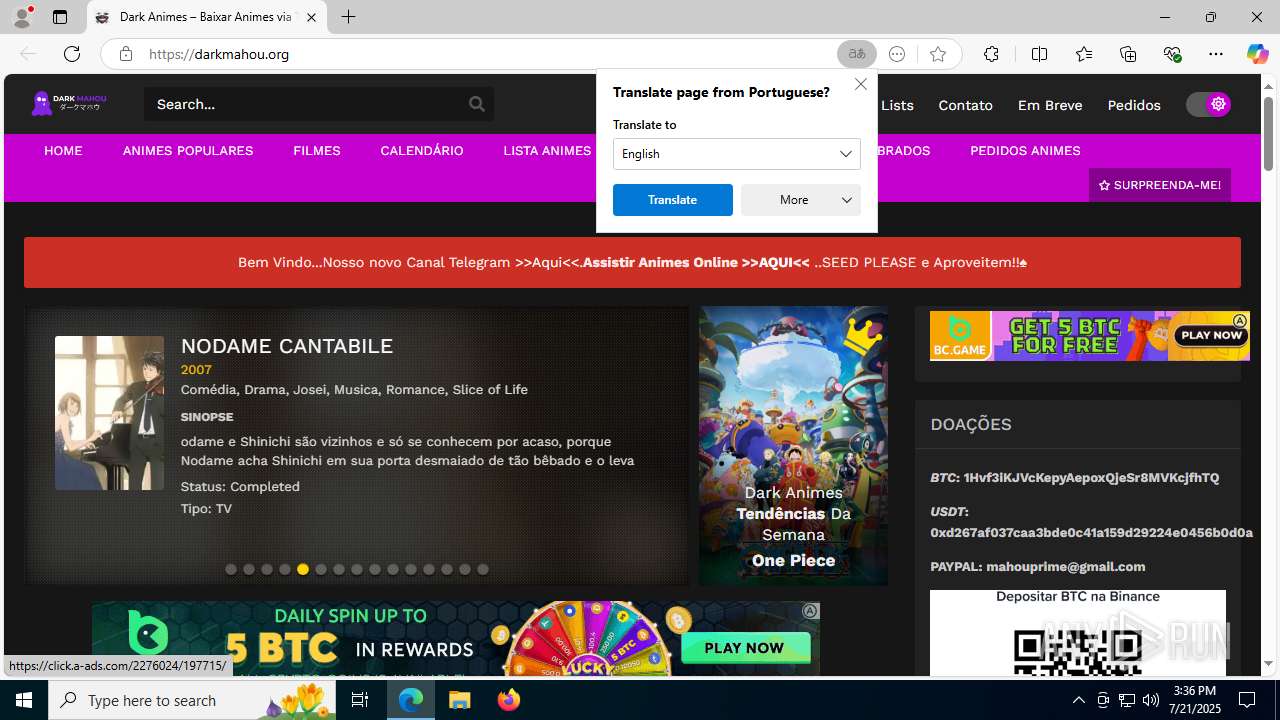Toggle the dark/light mode switch
This screenshot has height=720, width=1280.
(1208, 104)
